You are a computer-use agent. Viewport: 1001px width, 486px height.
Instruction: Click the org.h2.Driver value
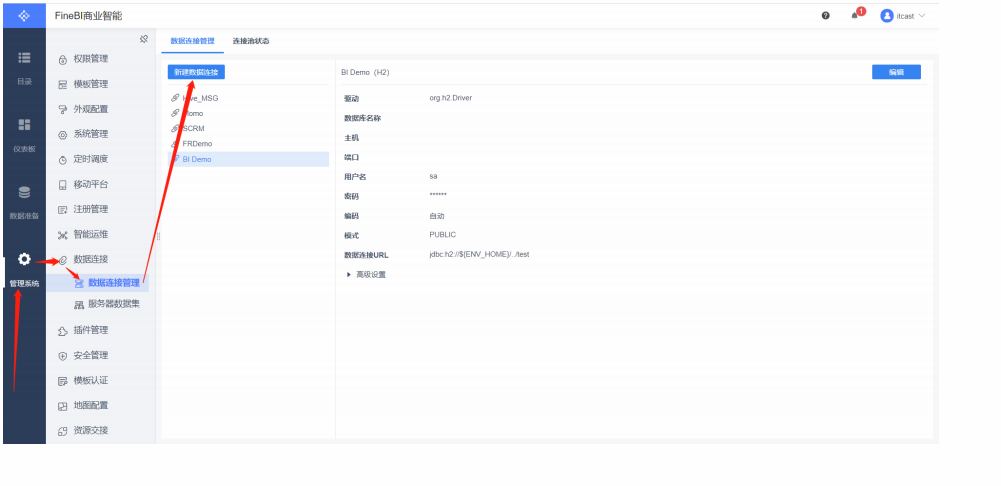coord(451,98)
